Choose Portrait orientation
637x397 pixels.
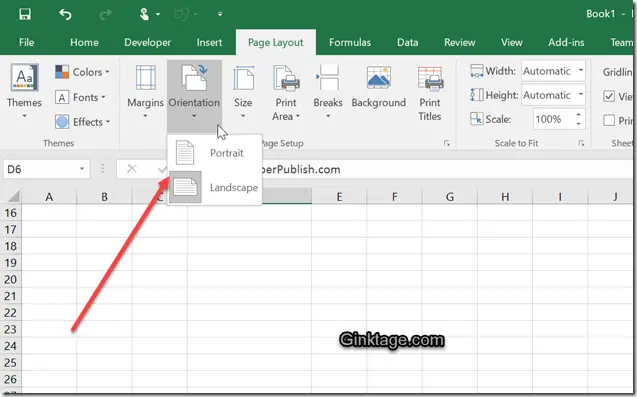pos(214,153)
